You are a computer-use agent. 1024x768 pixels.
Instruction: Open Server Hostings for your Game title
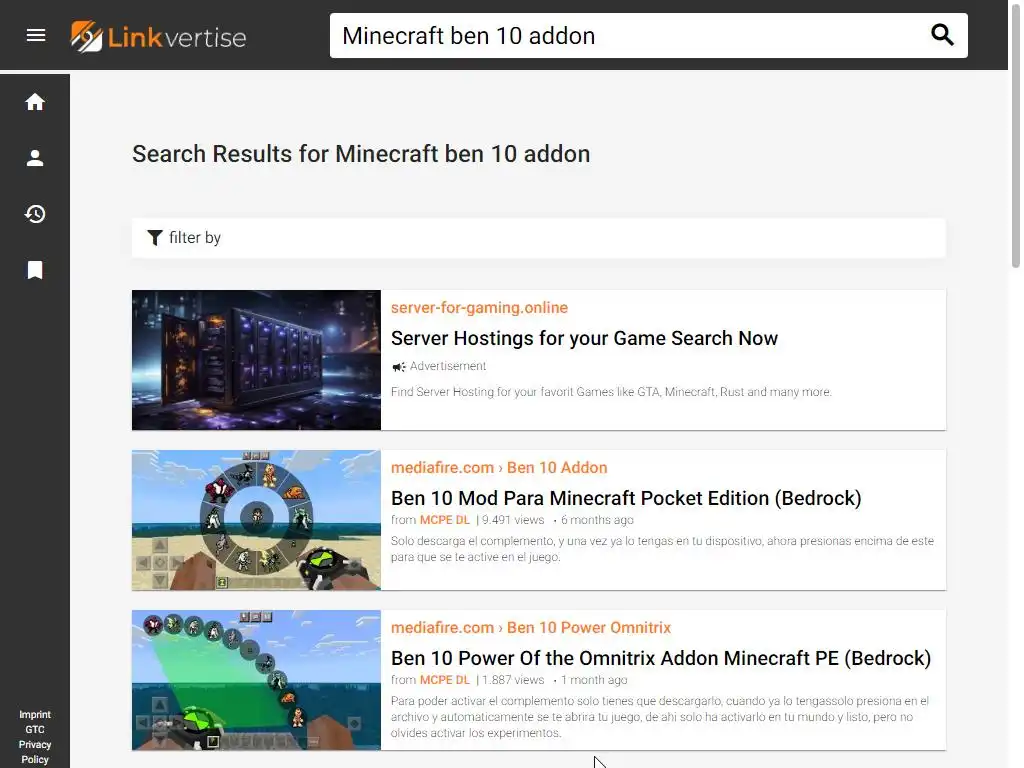coord(584,338)
